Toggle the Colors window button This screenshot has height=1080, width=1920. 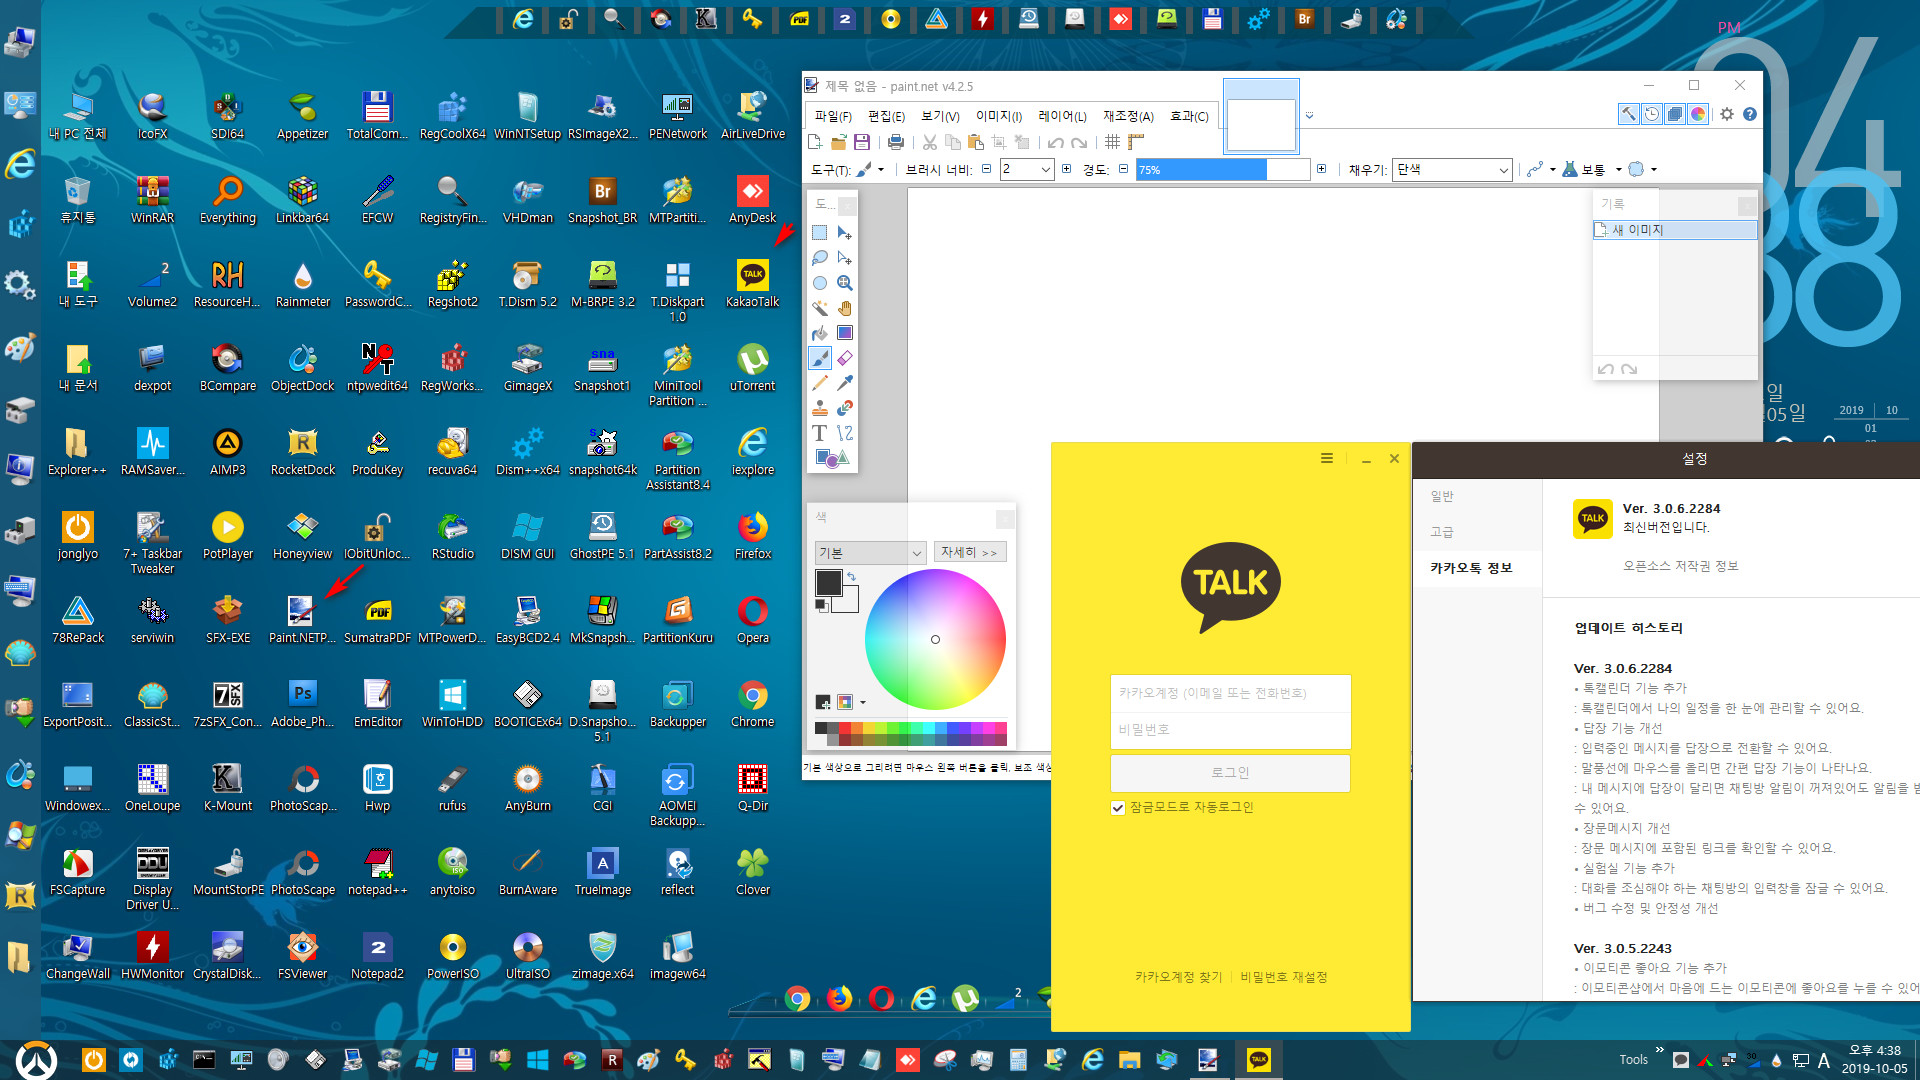tap(1698, 114)
